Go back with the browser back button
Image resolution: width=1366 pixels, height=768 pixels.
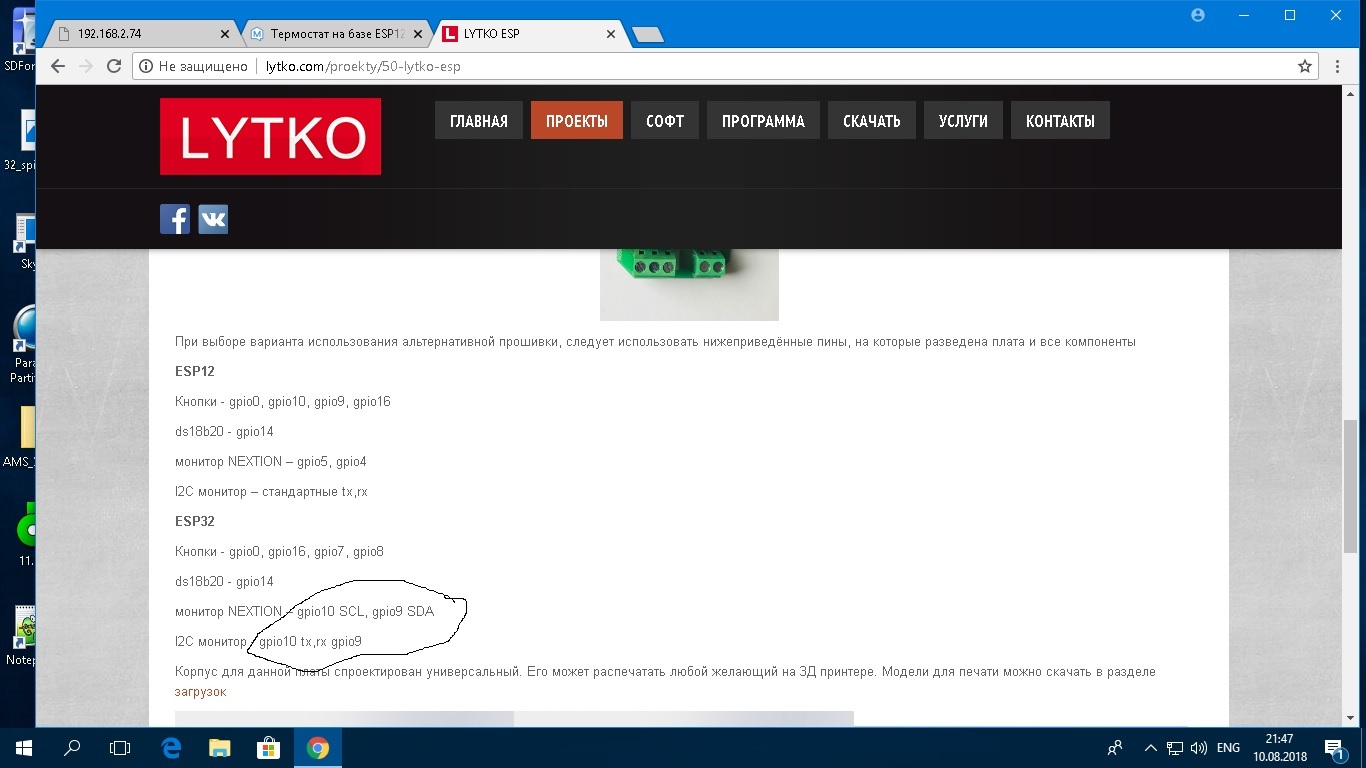click(57, 66)
